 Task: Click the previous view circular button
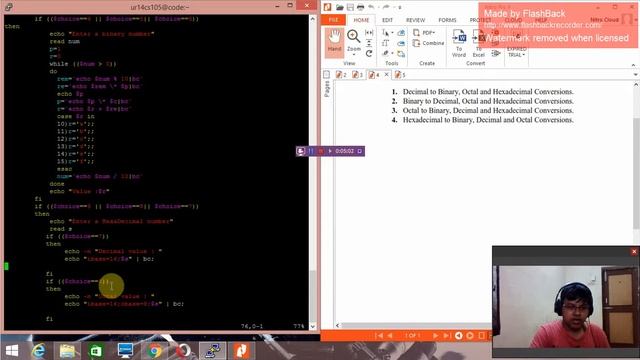click(x=459, y=336)
